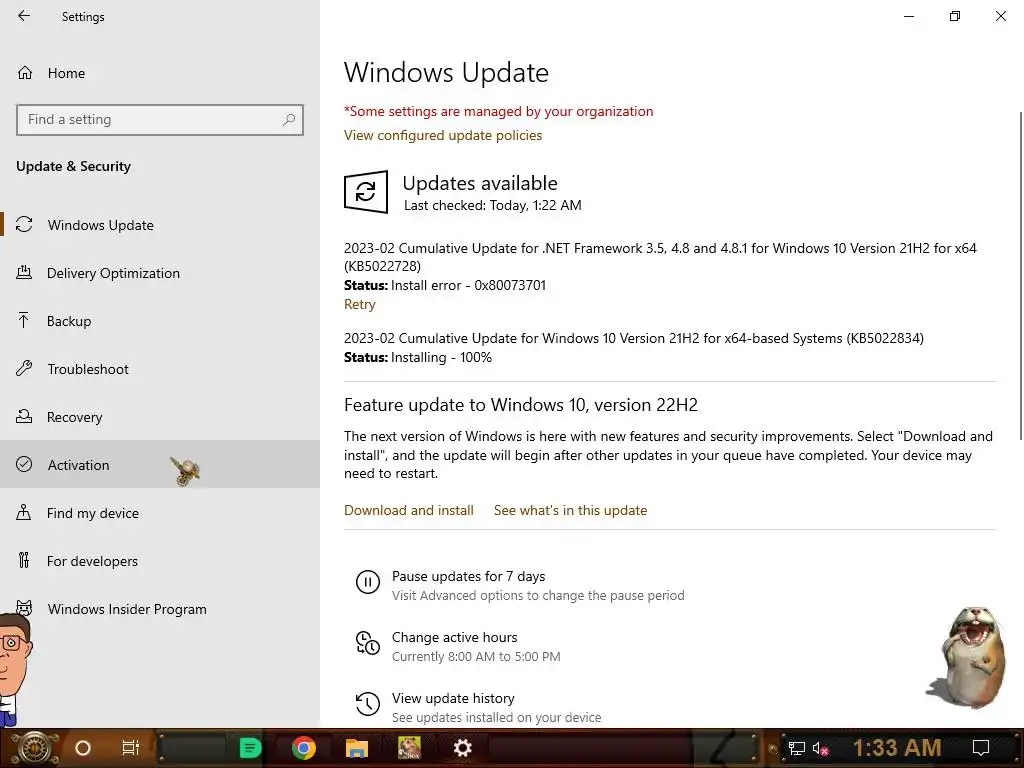This screenshot has height=768, width=1024.
Task: Click the Last checked: Today, 1:22 AM text
Action: coord(492,205)
